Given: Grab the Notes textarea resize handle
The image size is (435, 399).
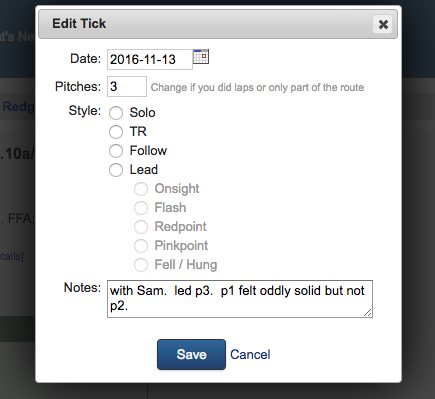Looking at the screenshot, I should 368,313.
